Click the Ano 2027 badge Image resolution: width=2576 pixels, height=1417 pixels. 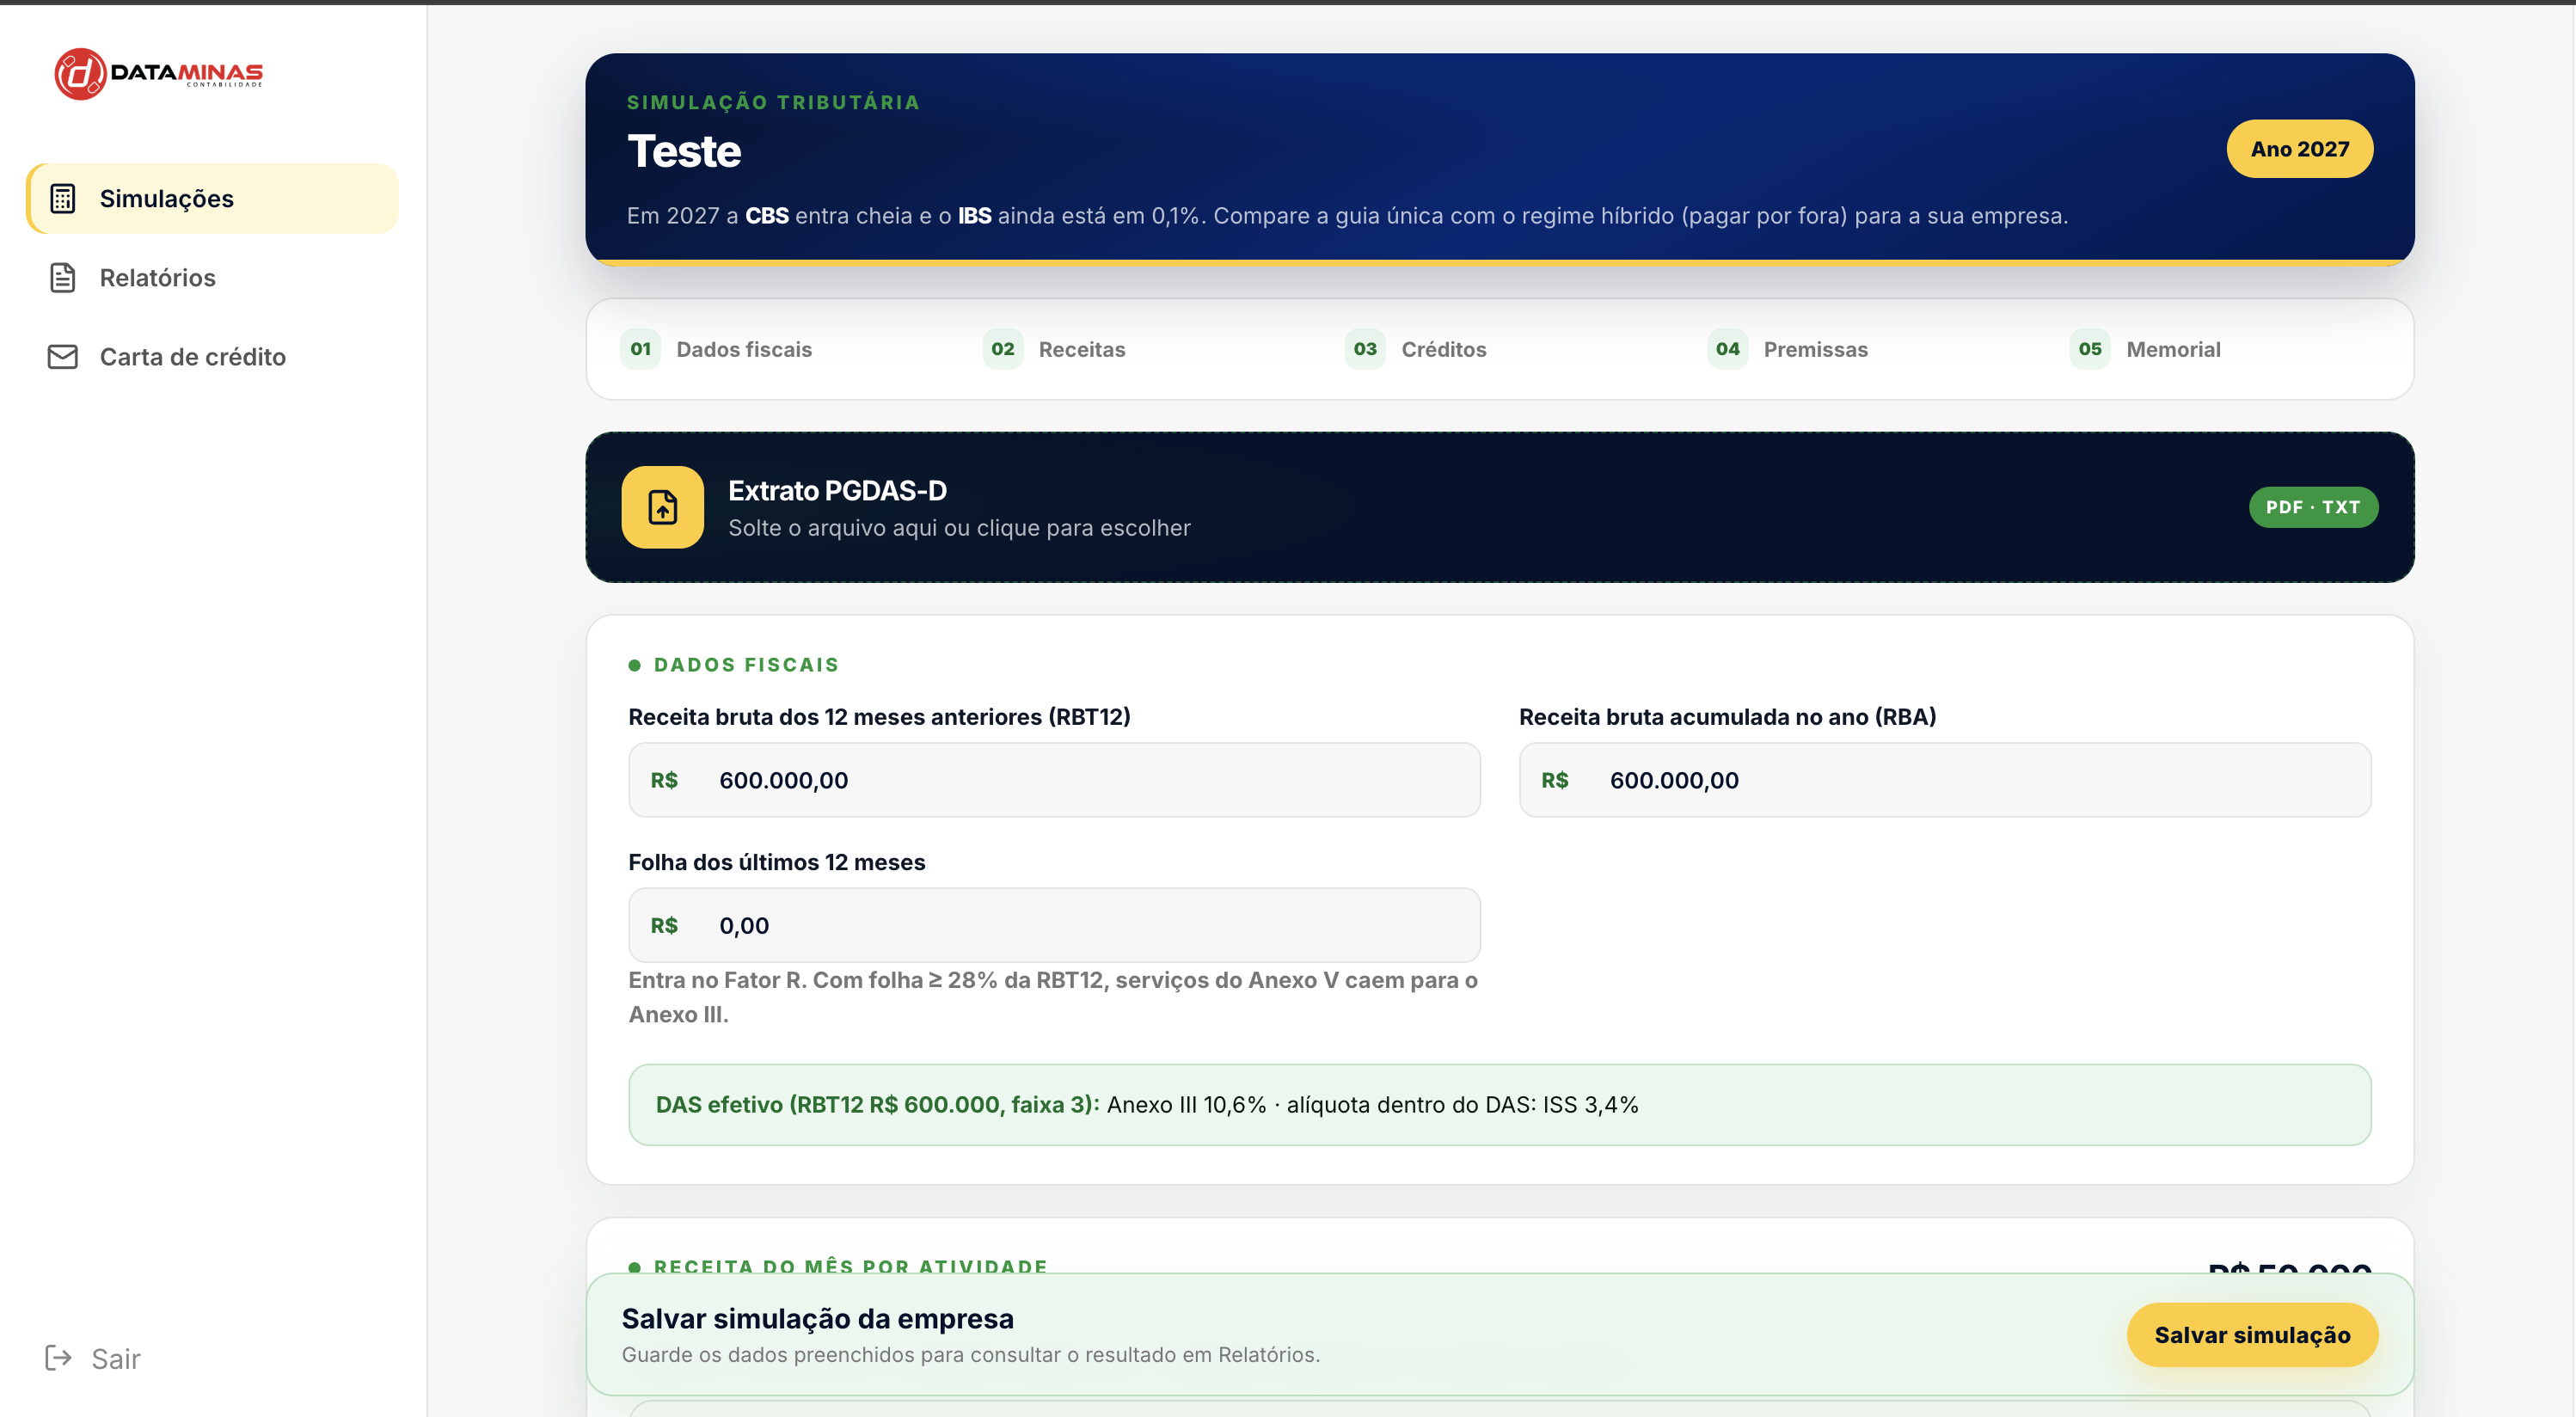pos(2300,149)
